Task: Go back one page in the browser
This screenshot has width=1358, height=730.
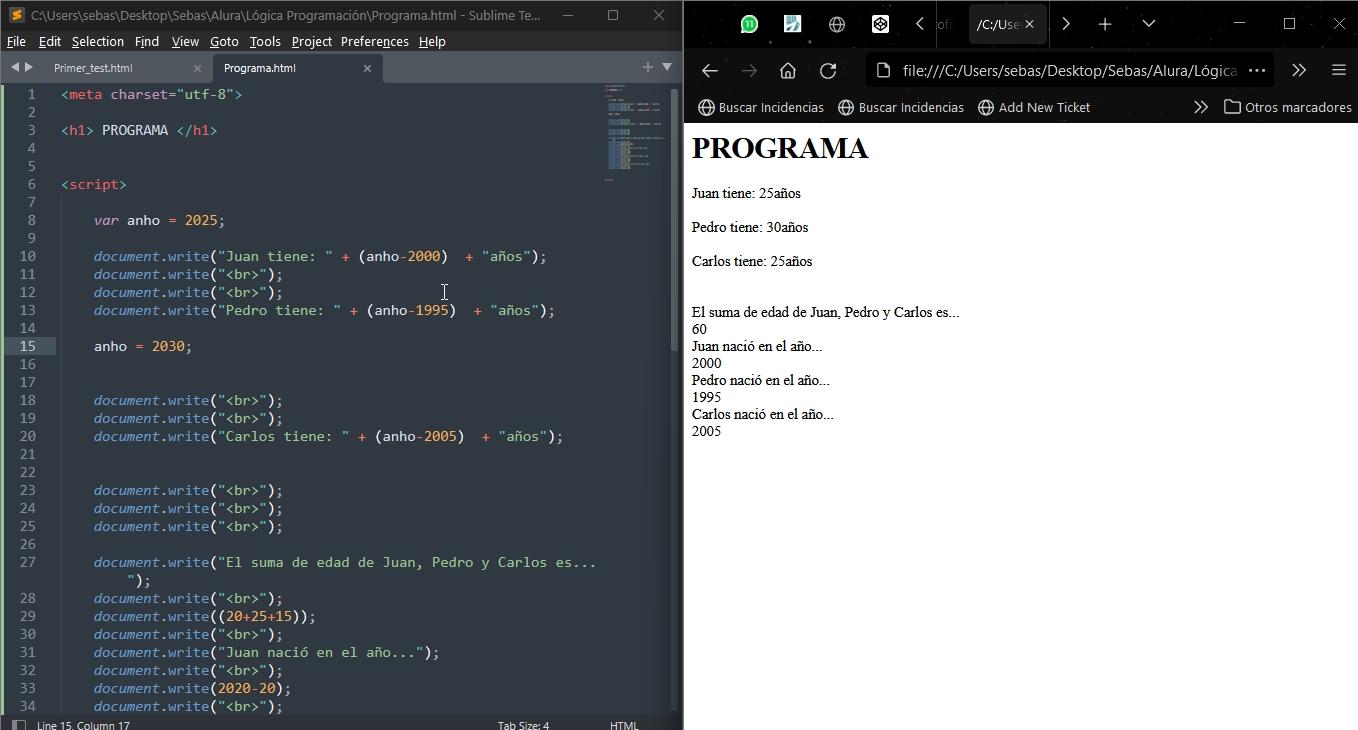Action: [709, 70]
